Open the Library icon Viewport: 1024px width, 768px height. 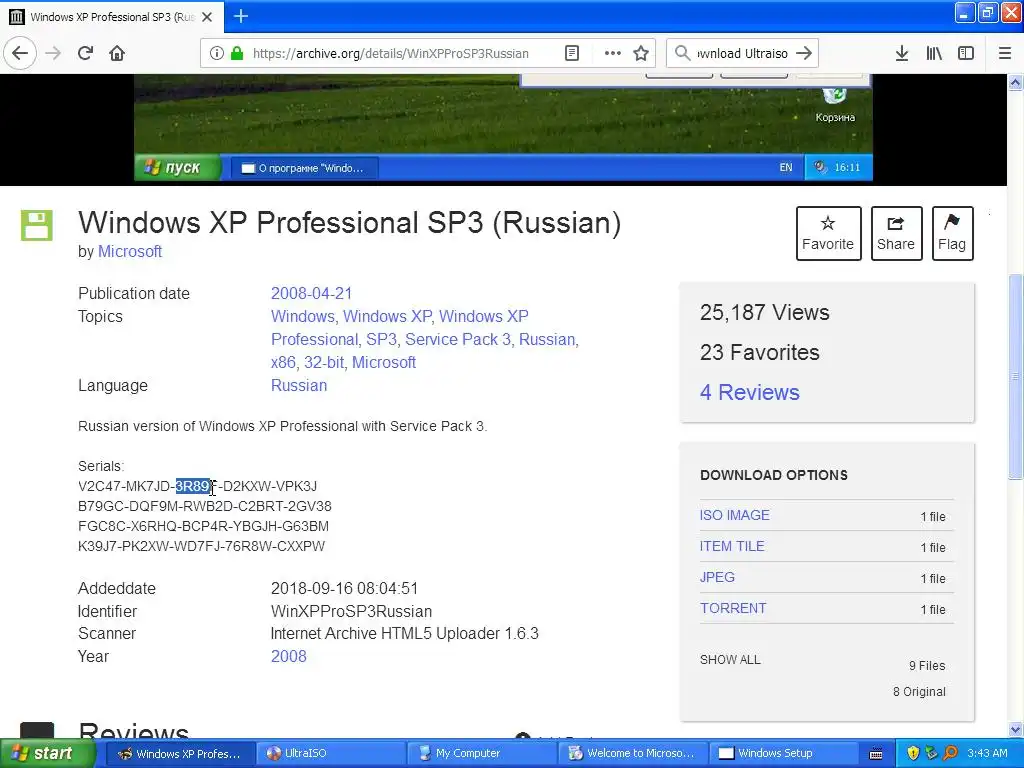coord(934,53)
